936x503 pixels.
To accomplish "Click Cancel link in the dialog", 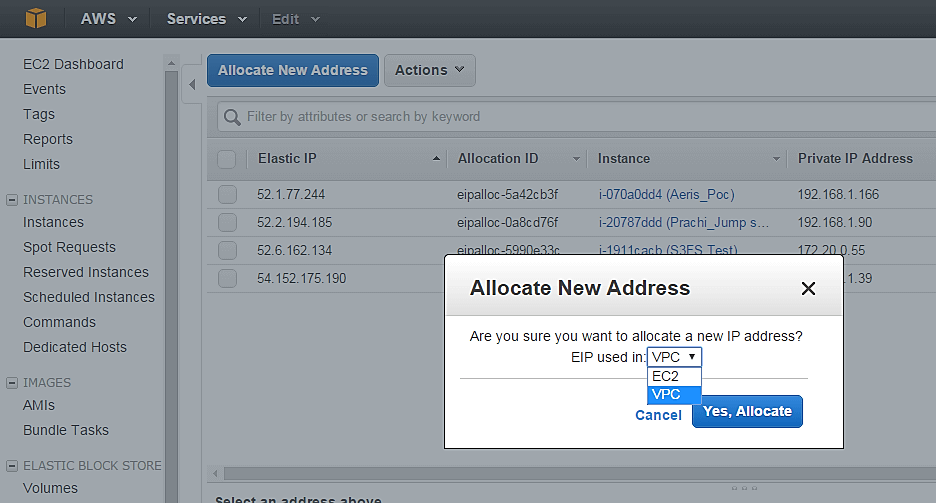I will (x=658, y=415).
